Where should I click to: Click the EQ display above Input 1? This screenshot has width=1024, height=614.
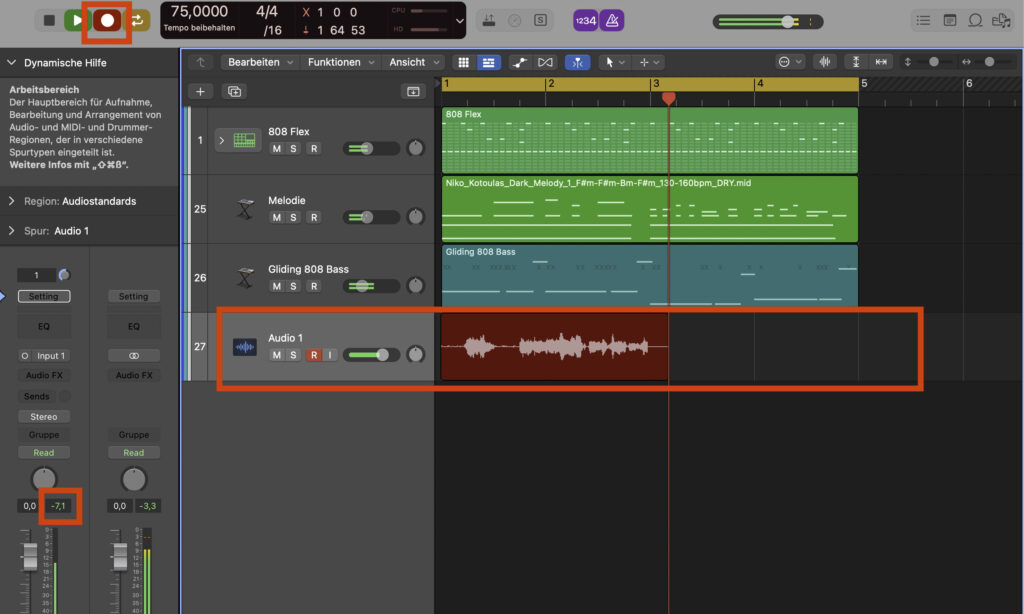(x=44, y=327)
